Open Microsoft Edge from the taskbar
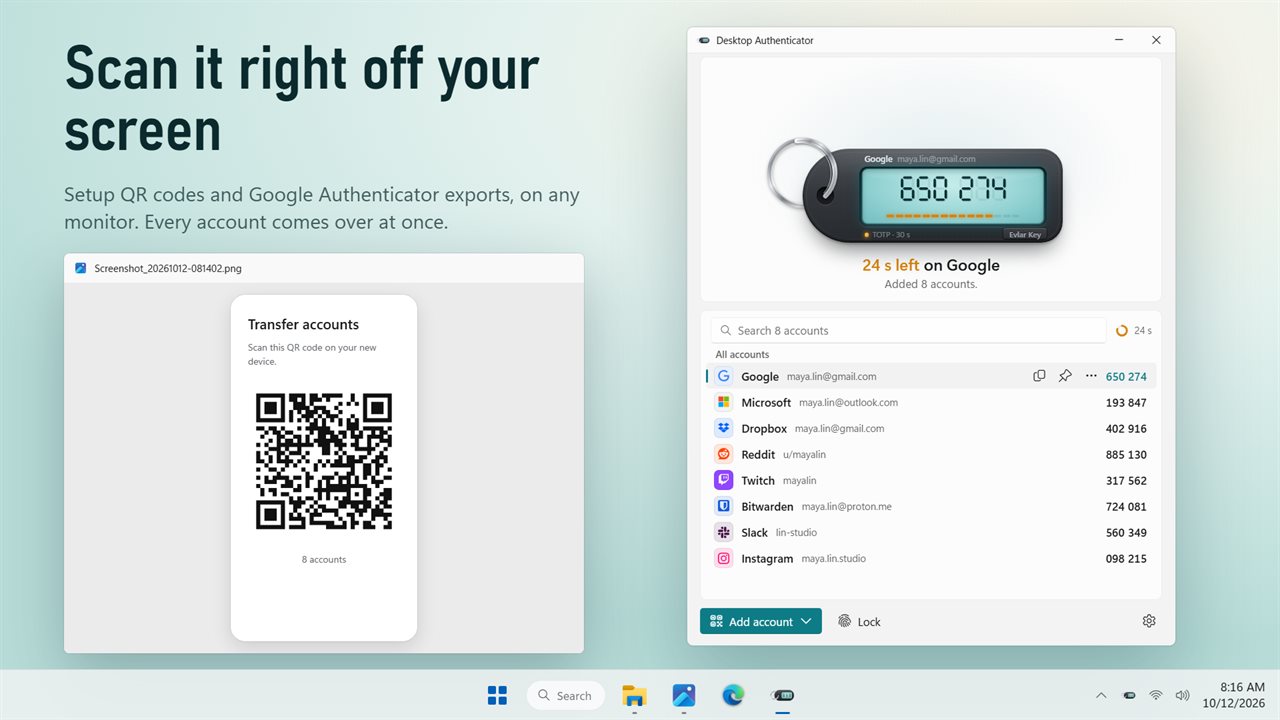1280x720 pixels. coord(733,695)
